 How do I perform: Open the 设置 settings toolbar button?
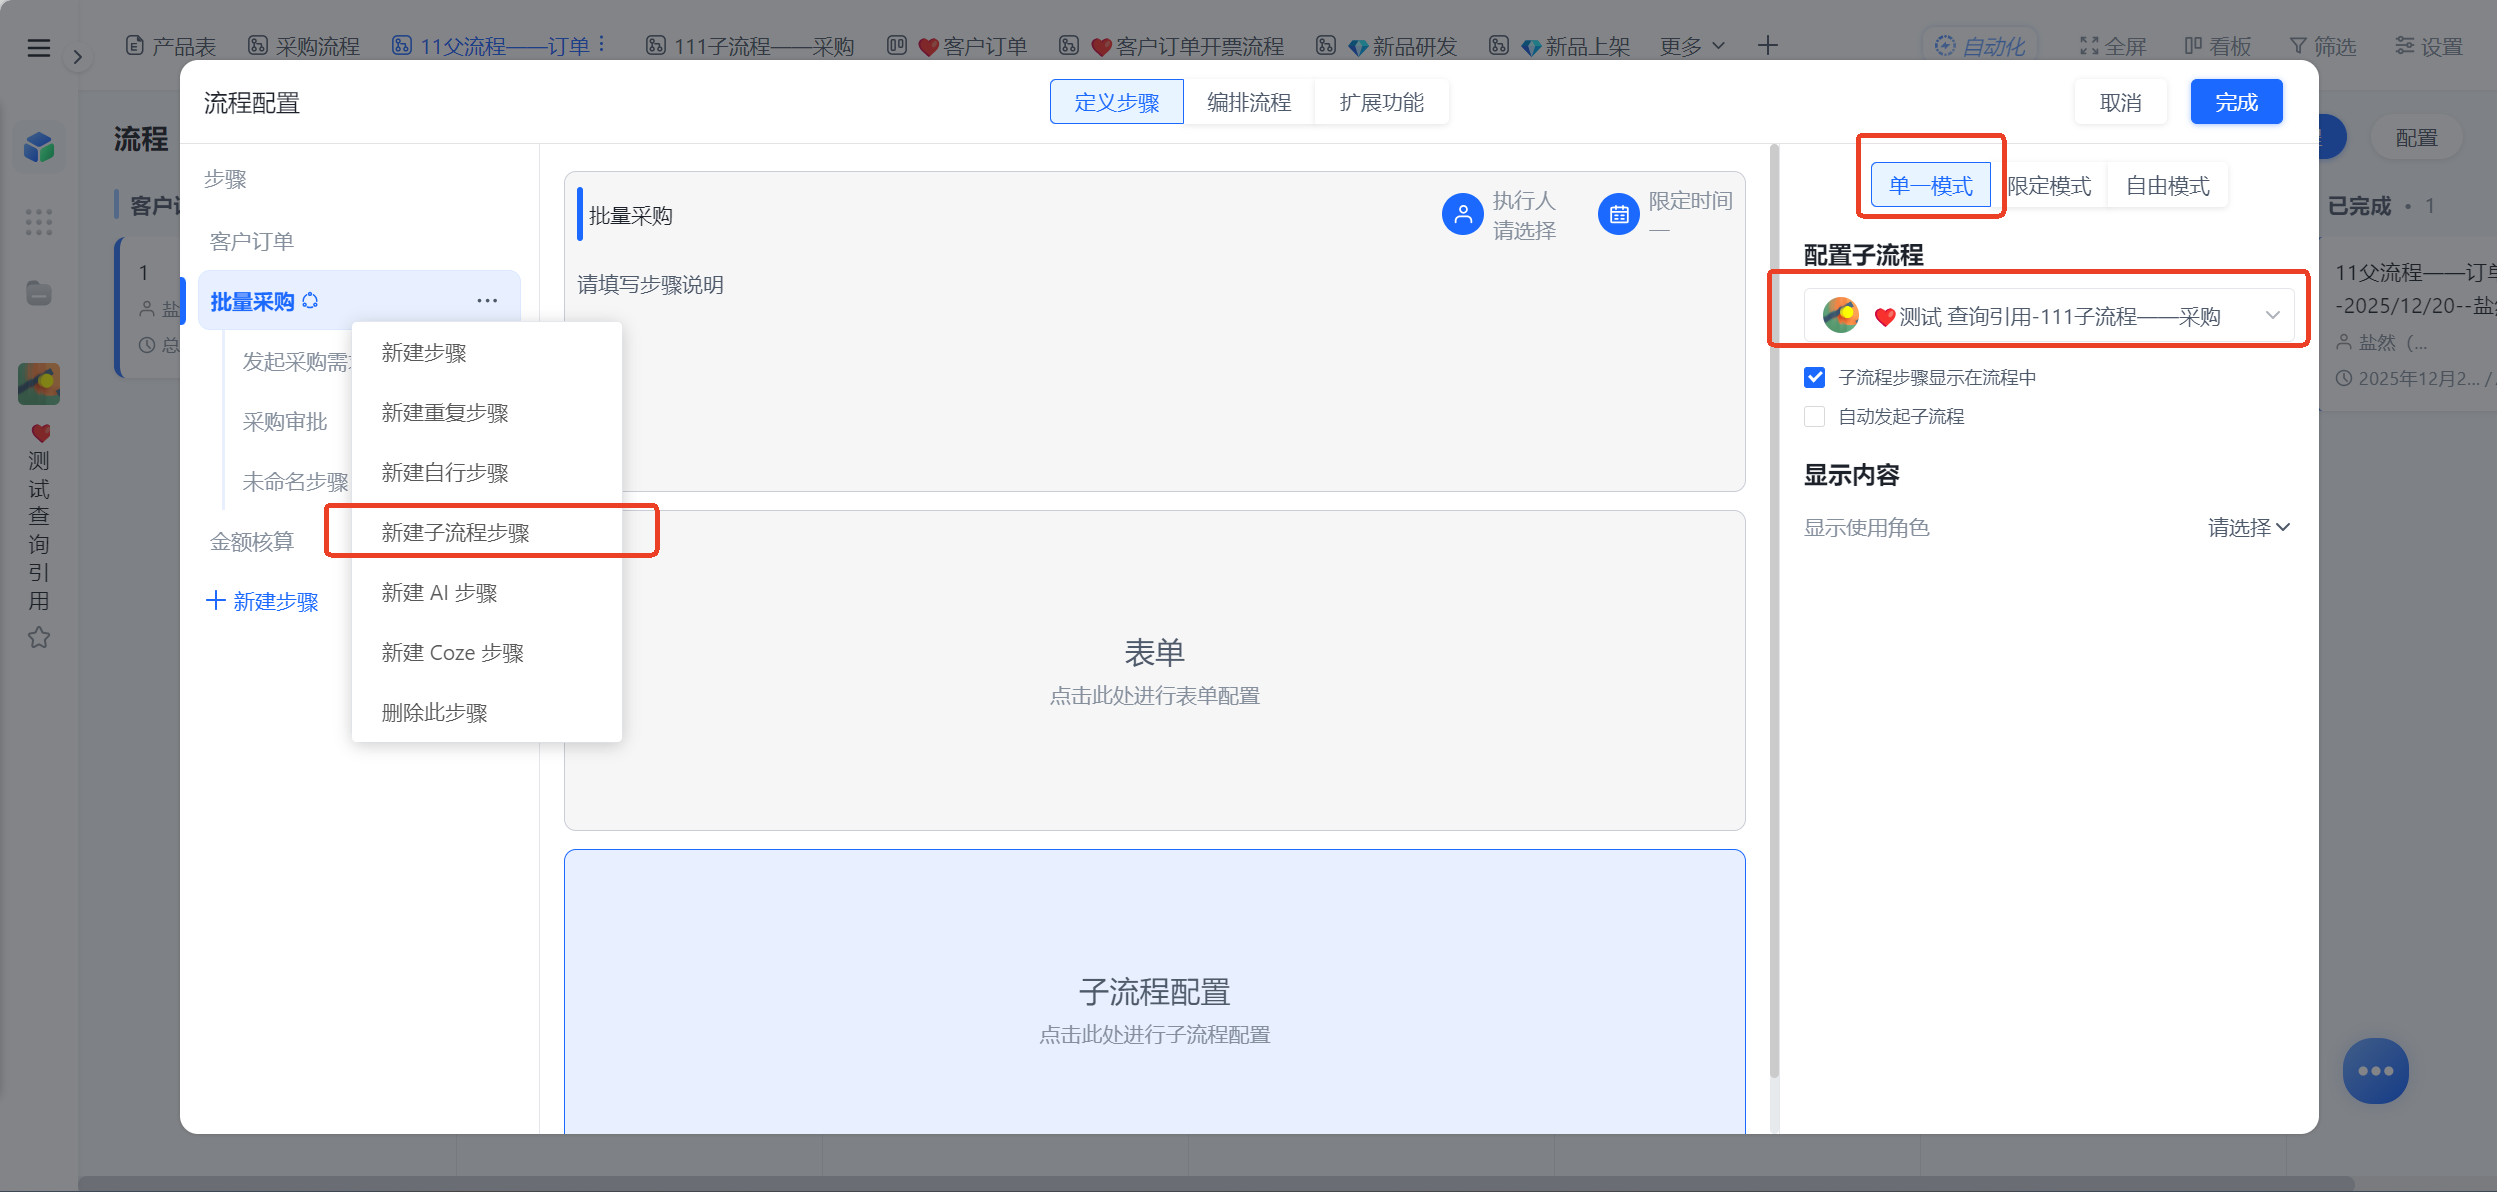click(2428, 46)
